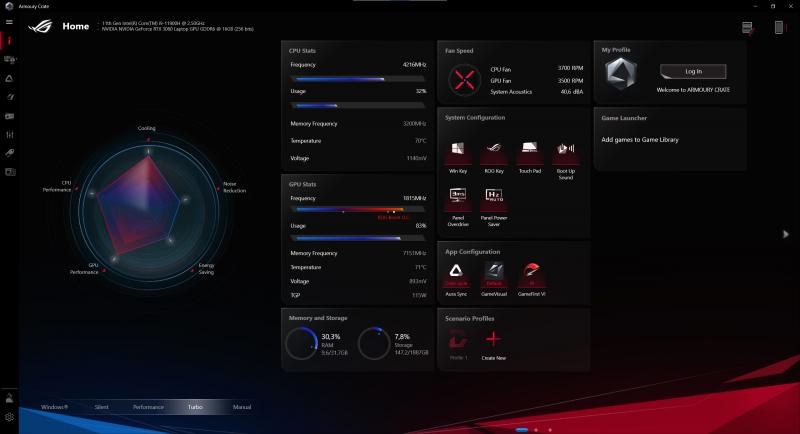The image size is (800, 434).
Task: Click the CPU Performance radar label
Action: [x=57, y=186]
